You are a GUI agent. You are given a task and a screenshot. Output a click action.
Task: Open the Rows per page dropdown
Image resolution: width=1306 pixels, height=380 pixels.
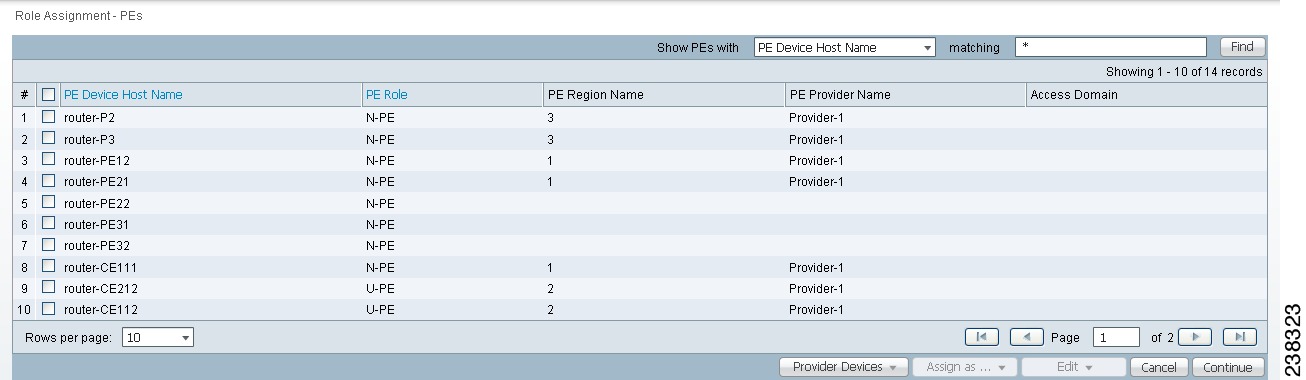click(x=158, y=338)
